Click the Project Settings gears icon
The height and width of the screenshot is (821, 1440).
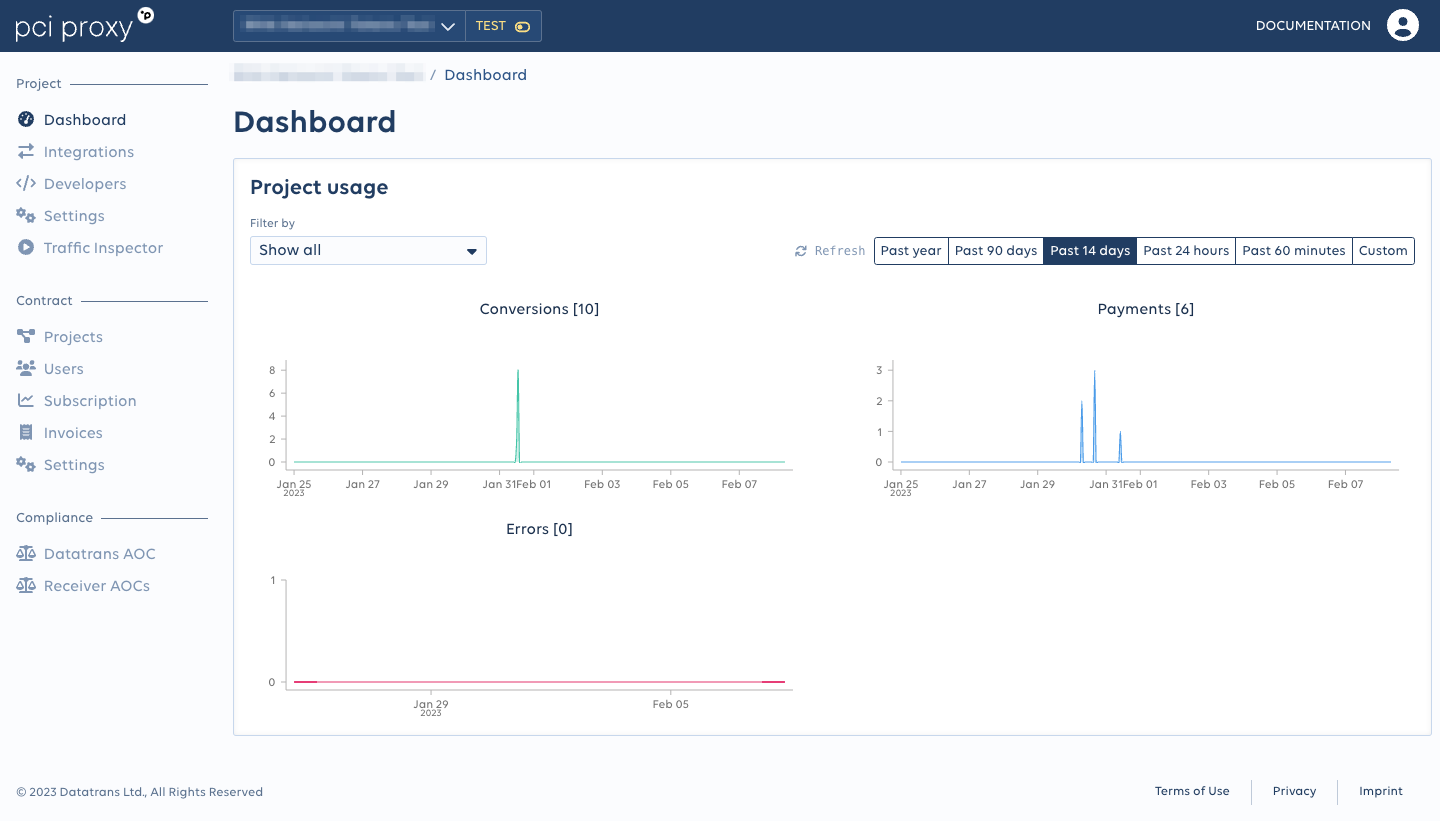click(x=26, y=216)
